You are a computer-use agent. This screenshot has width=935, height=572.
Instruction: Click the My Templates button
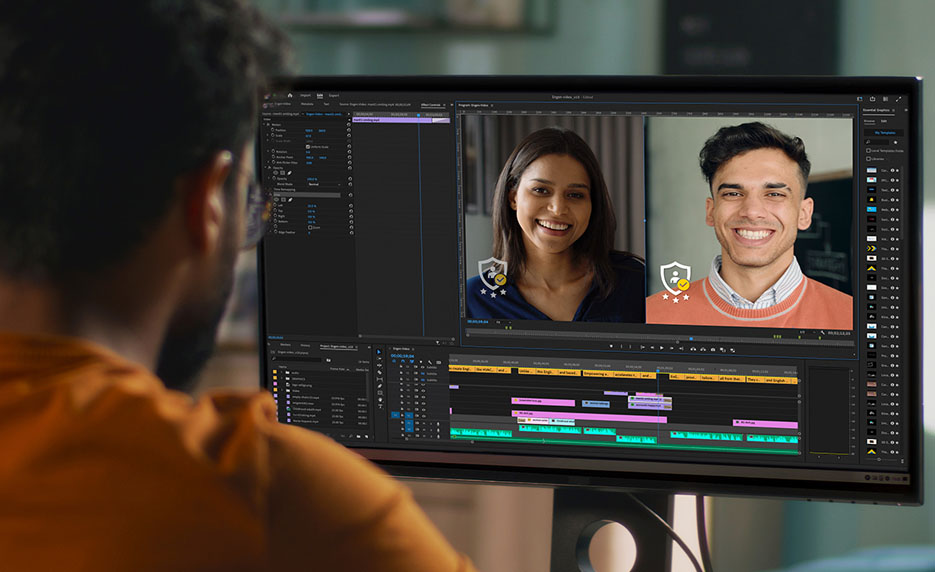885,132
